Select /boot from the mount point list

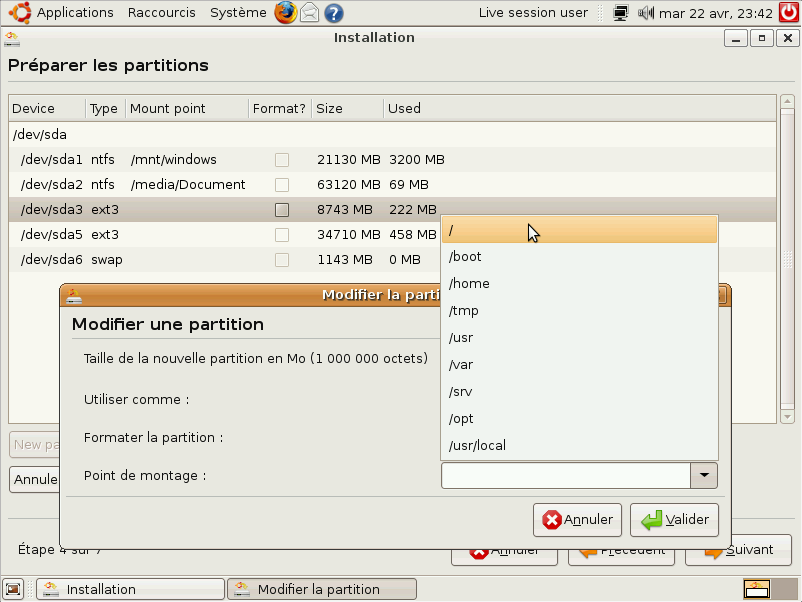580,256
